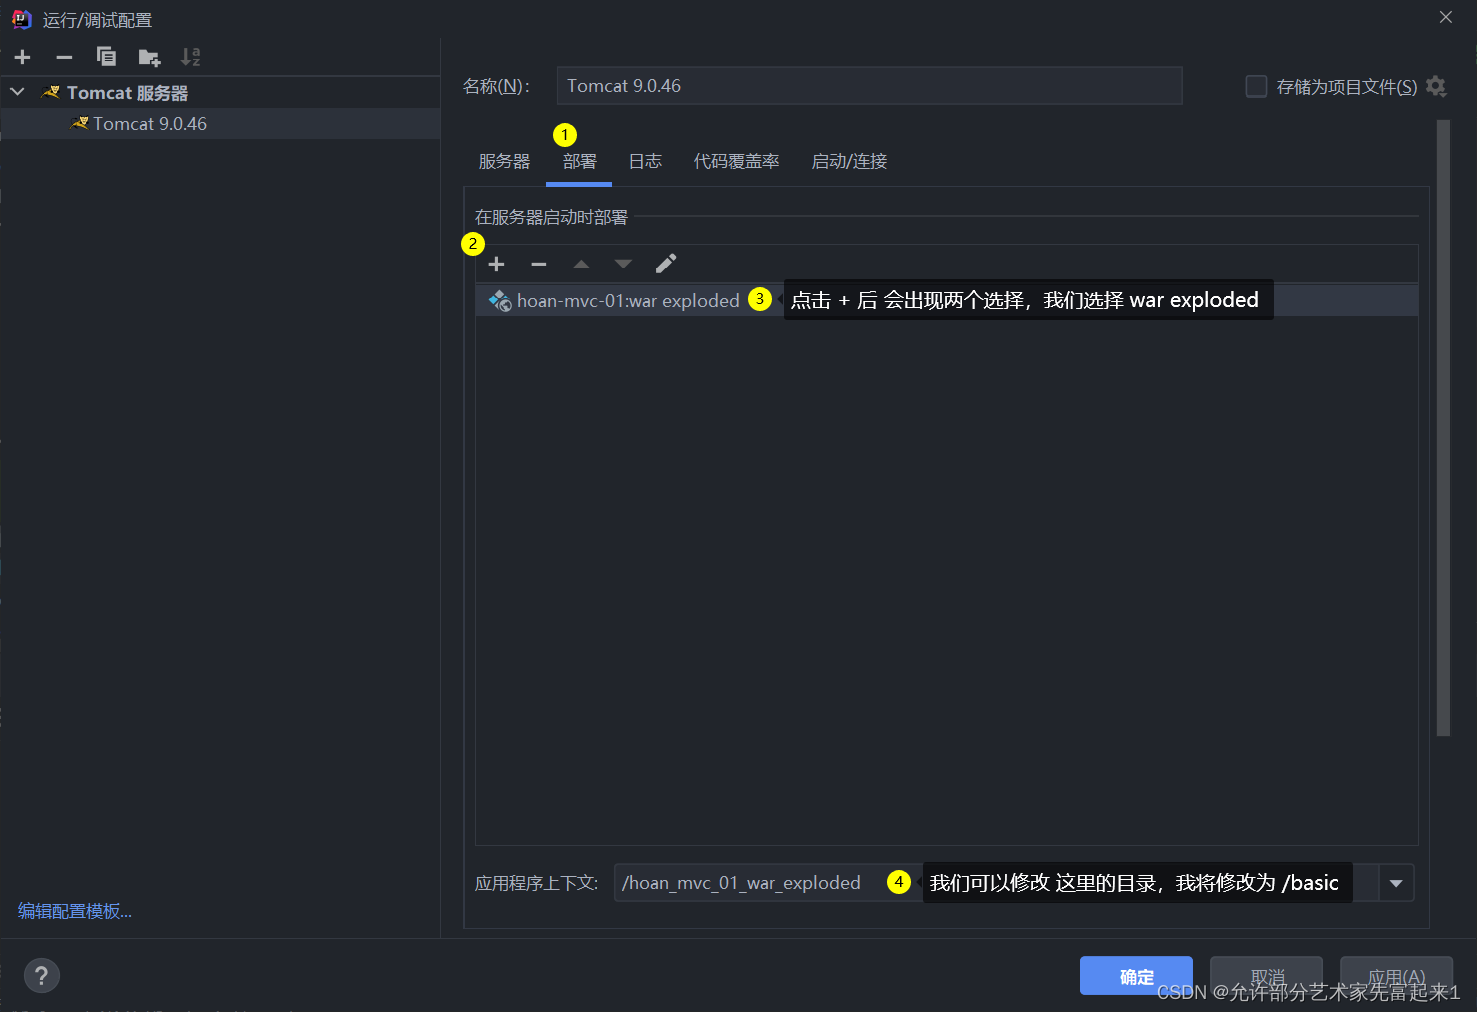This screenshot has width=1477, height=1012.
Task: Switch to the 服务器 tab
Action: click(504, 162)
